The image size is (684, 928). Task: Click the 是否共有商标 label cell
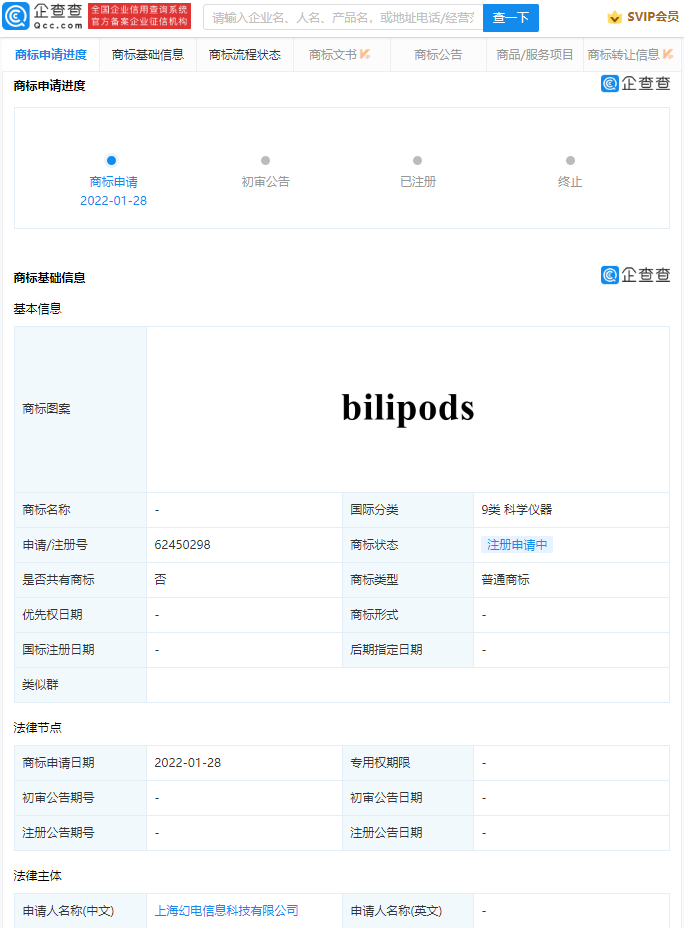point(80,579)
